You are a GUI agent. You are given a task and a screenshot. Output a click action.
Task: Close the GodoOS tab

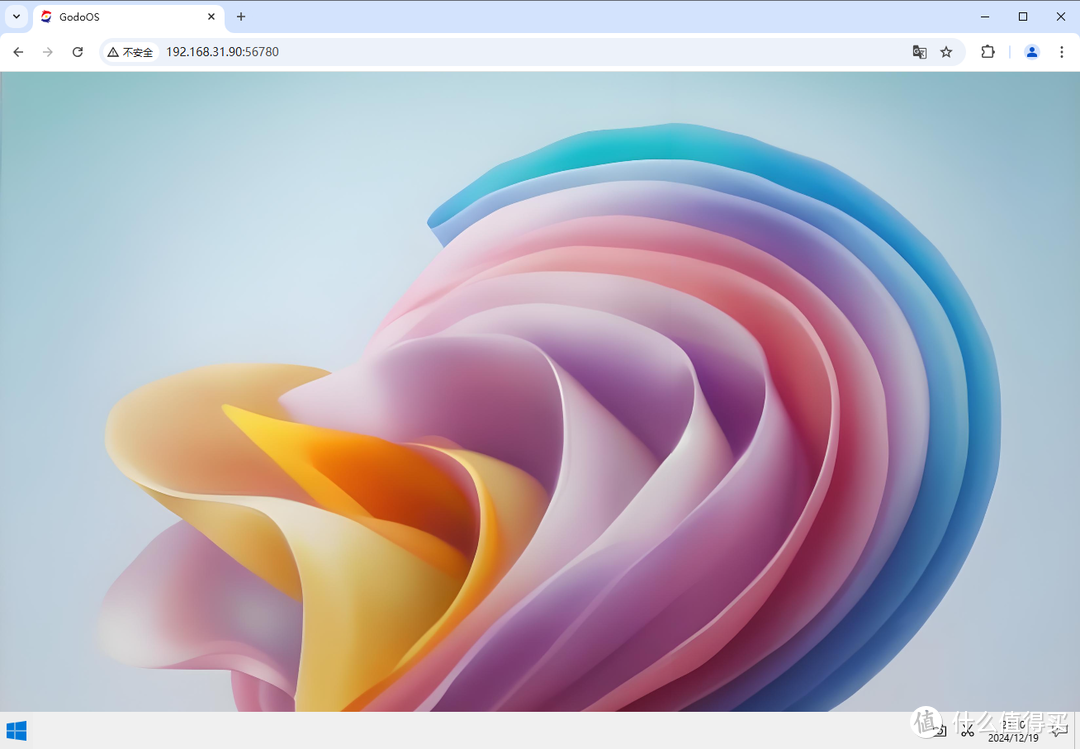211,17
